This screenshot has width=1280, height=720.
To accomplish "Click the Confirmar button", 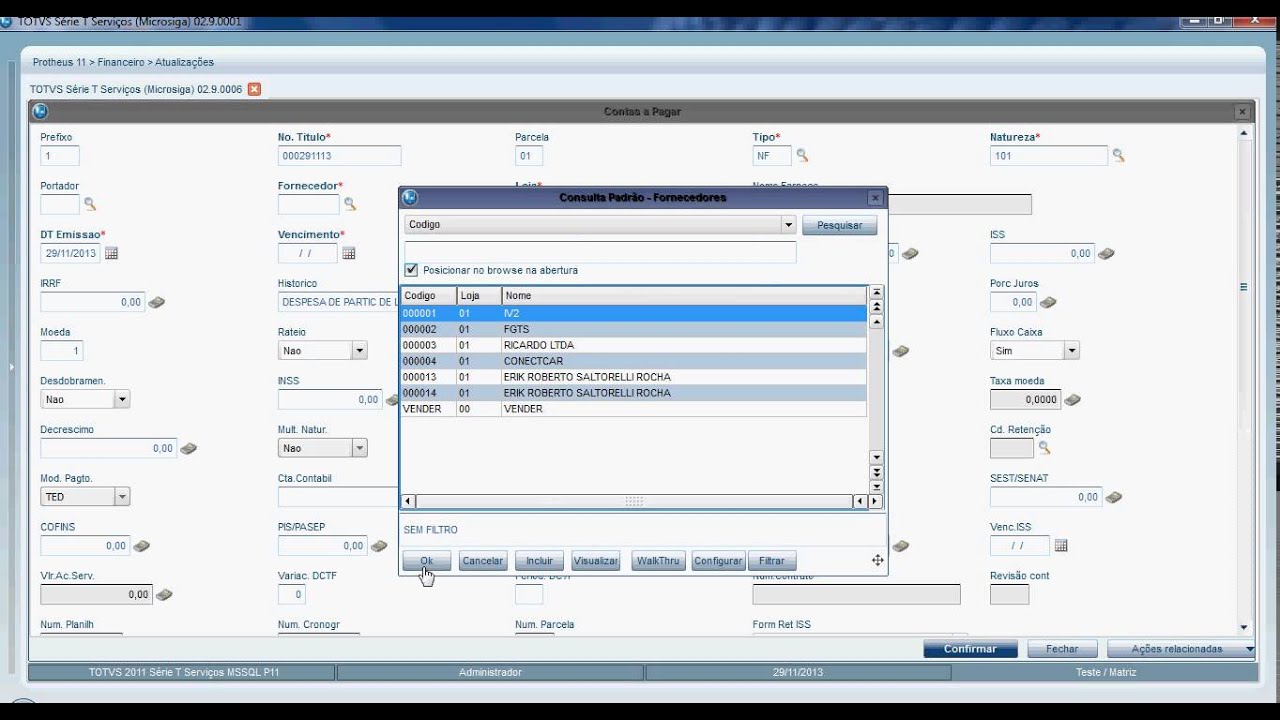I will point(970,649).
